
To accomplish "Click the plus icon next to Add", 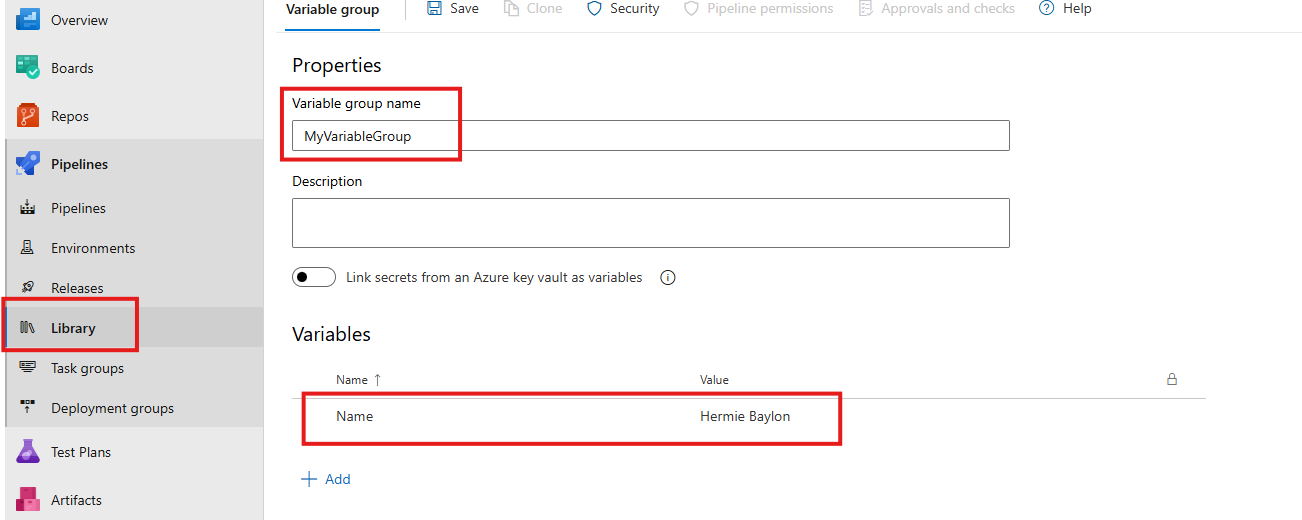I will [x=309, y=479].
